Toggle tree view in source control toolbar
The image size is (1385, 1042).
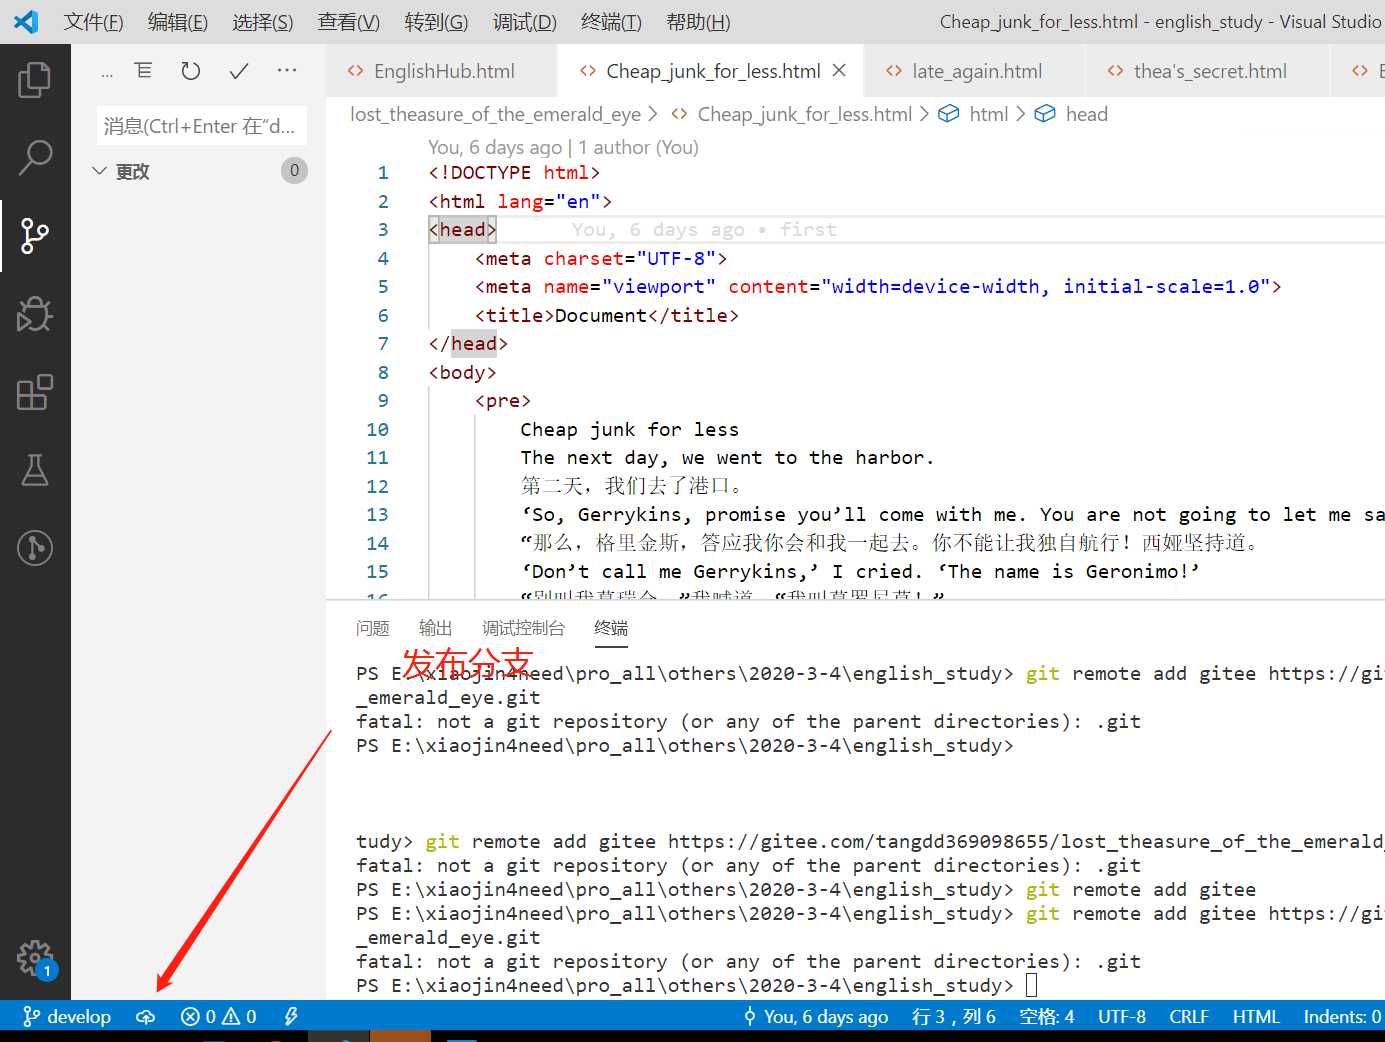point(144,70)
